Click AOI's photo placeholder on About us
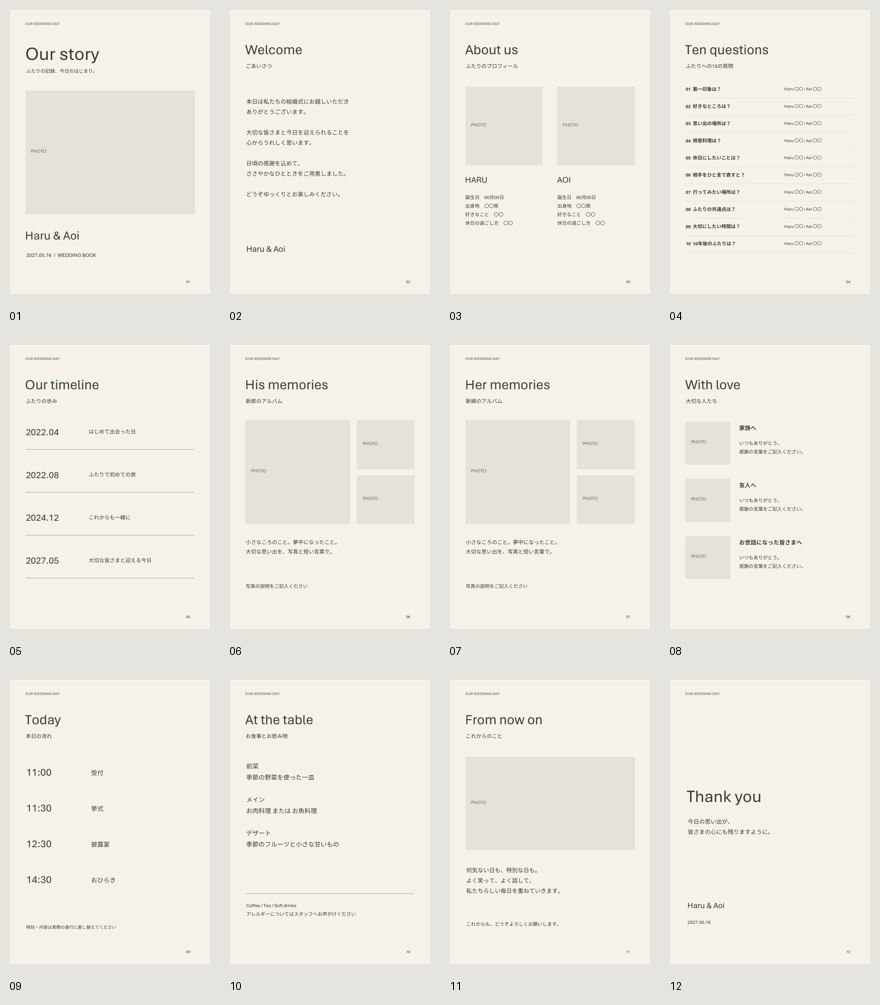Screen dimensions: 880x1005 [595, 126]
